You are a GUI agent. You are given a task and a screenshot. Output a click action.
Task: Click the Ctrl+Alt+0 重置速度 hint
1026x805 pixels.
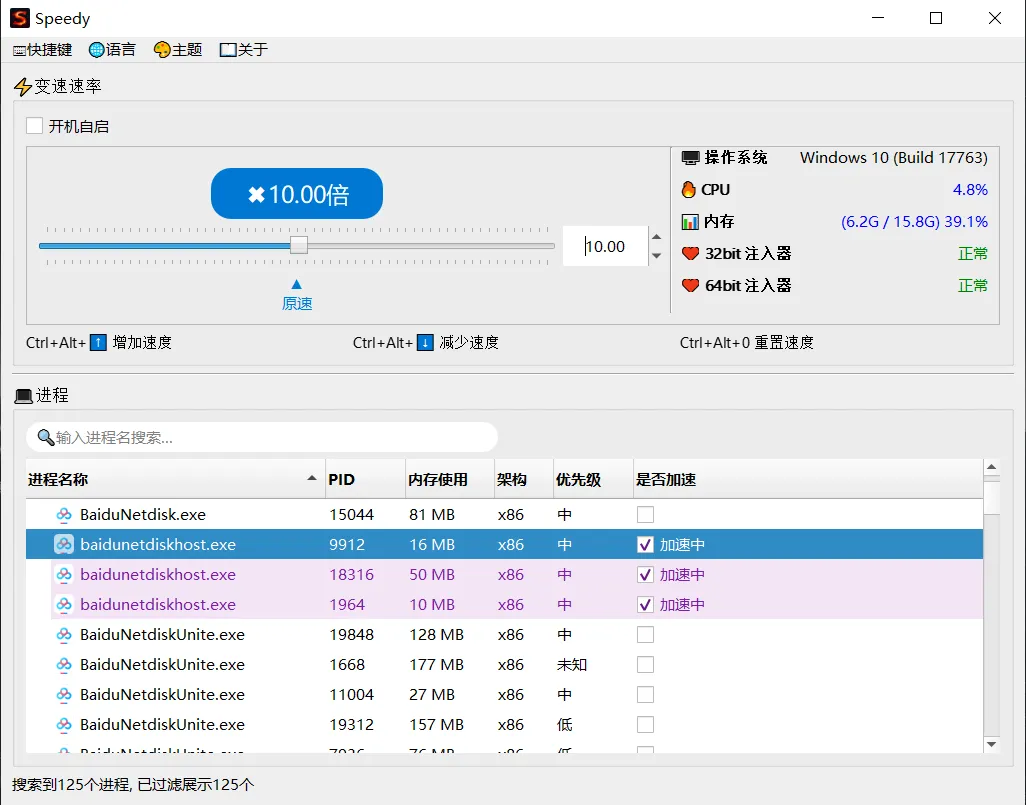(x=747, y=342)
